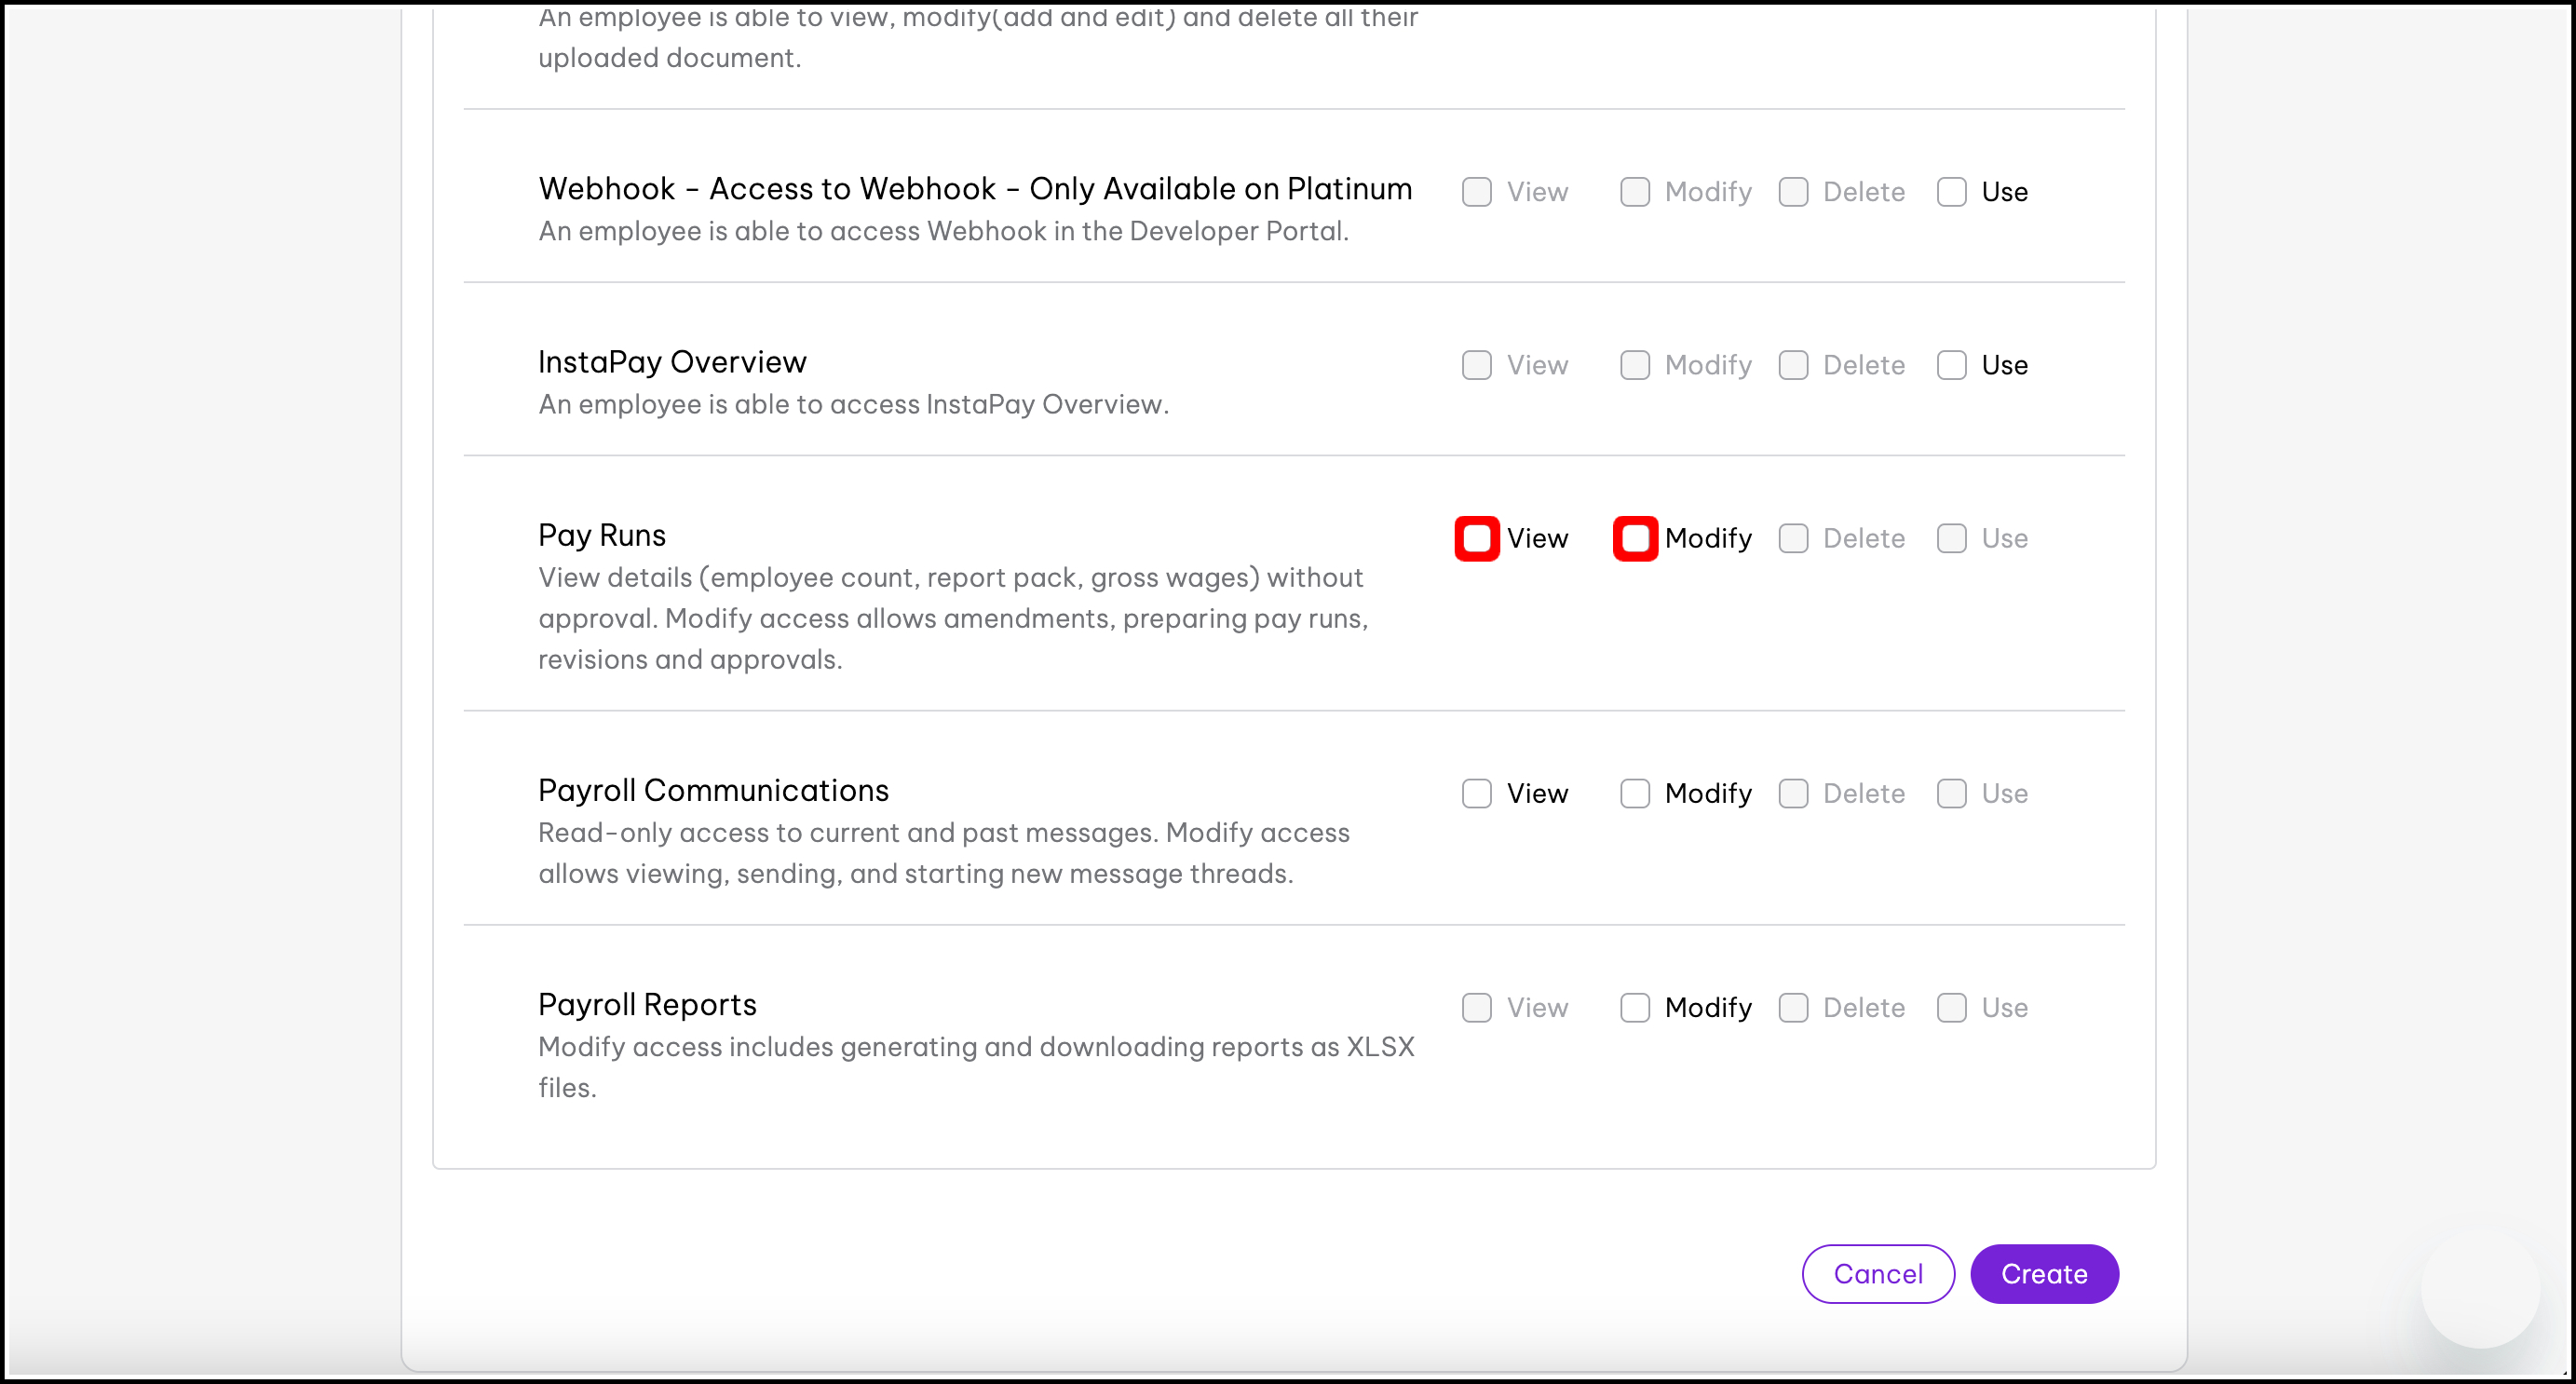Screen dimensions: 2576x1384
Task: Click disabled Delete checkbox for Payroll Reports
Action: point(1793,1008)
